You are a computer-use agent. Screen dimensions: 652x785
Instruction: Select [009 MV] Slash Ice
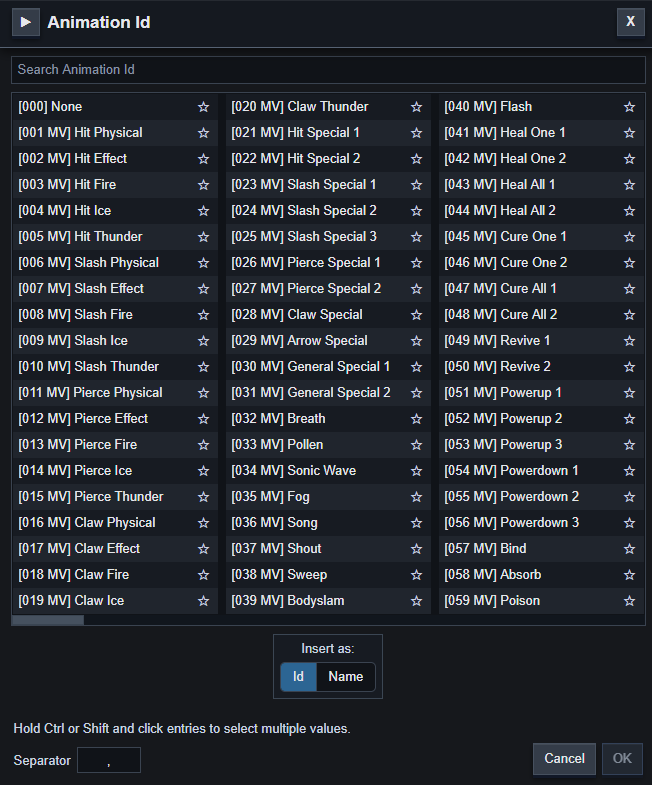[x=115, y=341]
